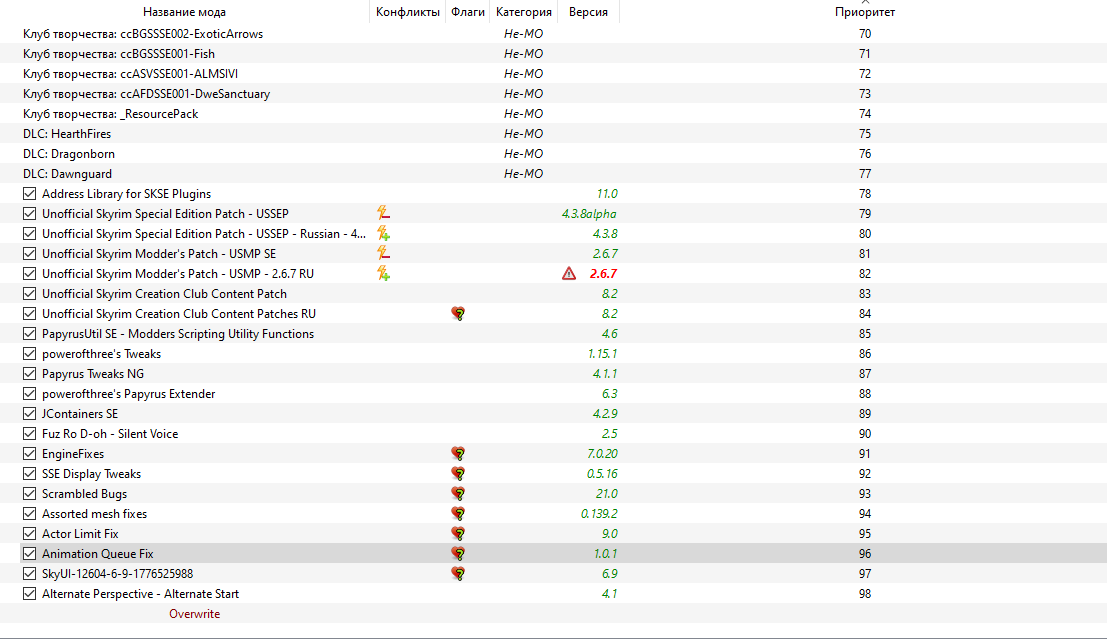1107x639 pixels.
Task: Select SkyUI-12604-6-9-1776525988 mod name
Action: (117, 573)
